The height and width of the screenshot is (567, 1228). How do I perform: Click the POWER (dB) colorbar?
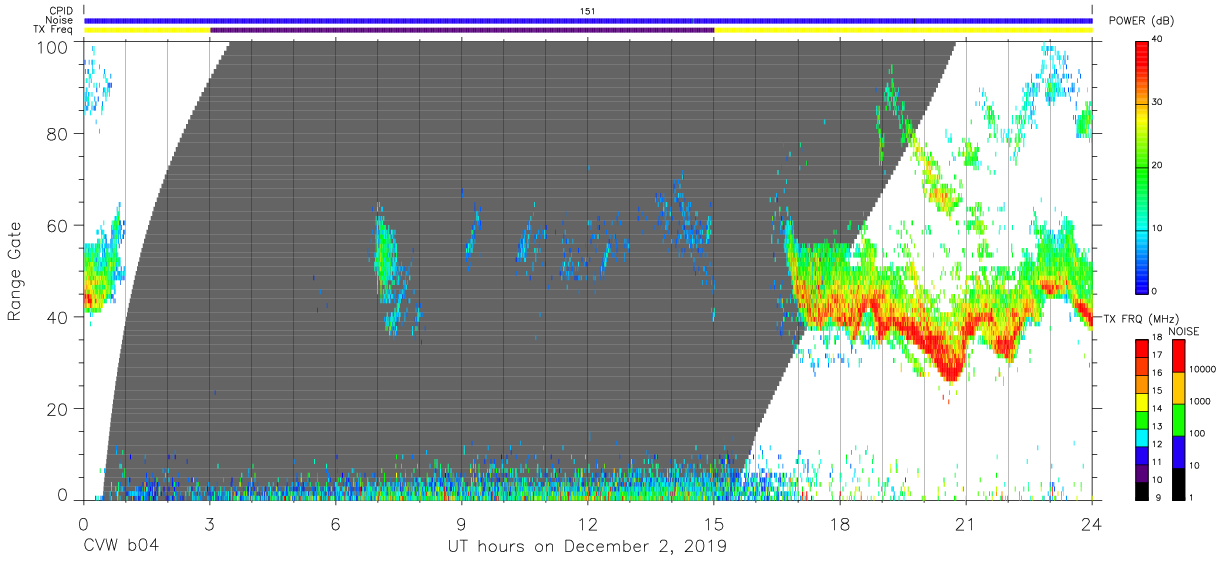click(1143, 166)
